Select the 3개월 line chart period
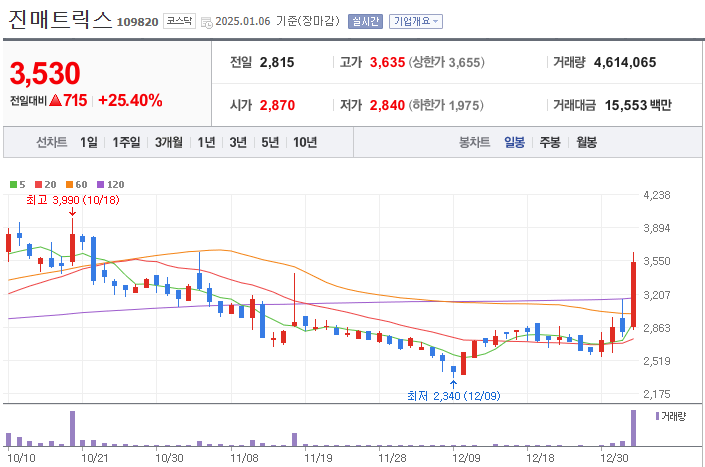This screenshot has width=705, height=467. [x=169, y=142]
